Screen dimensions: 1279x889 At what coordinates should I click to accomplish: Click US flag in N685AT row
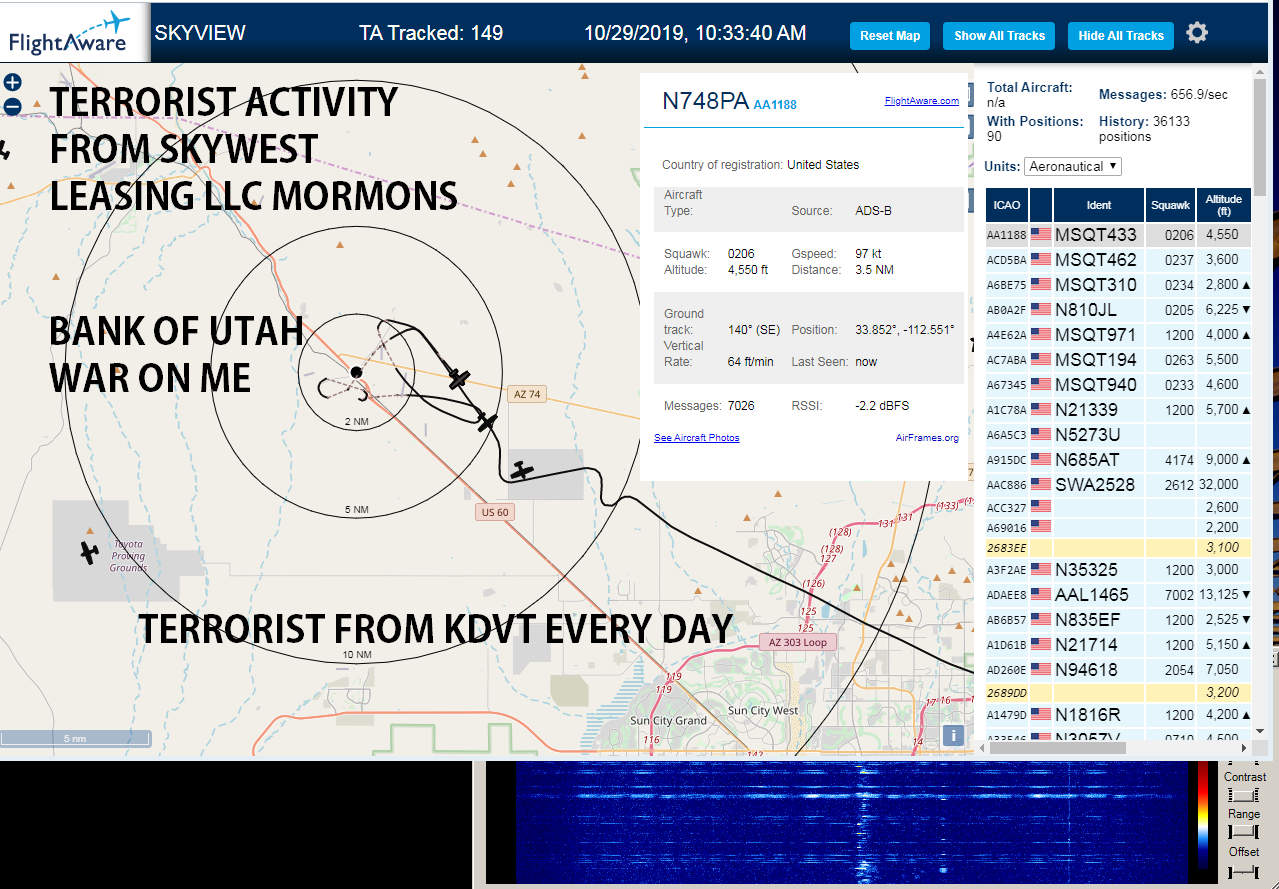pyautogui.click(x=1041, y=460)
